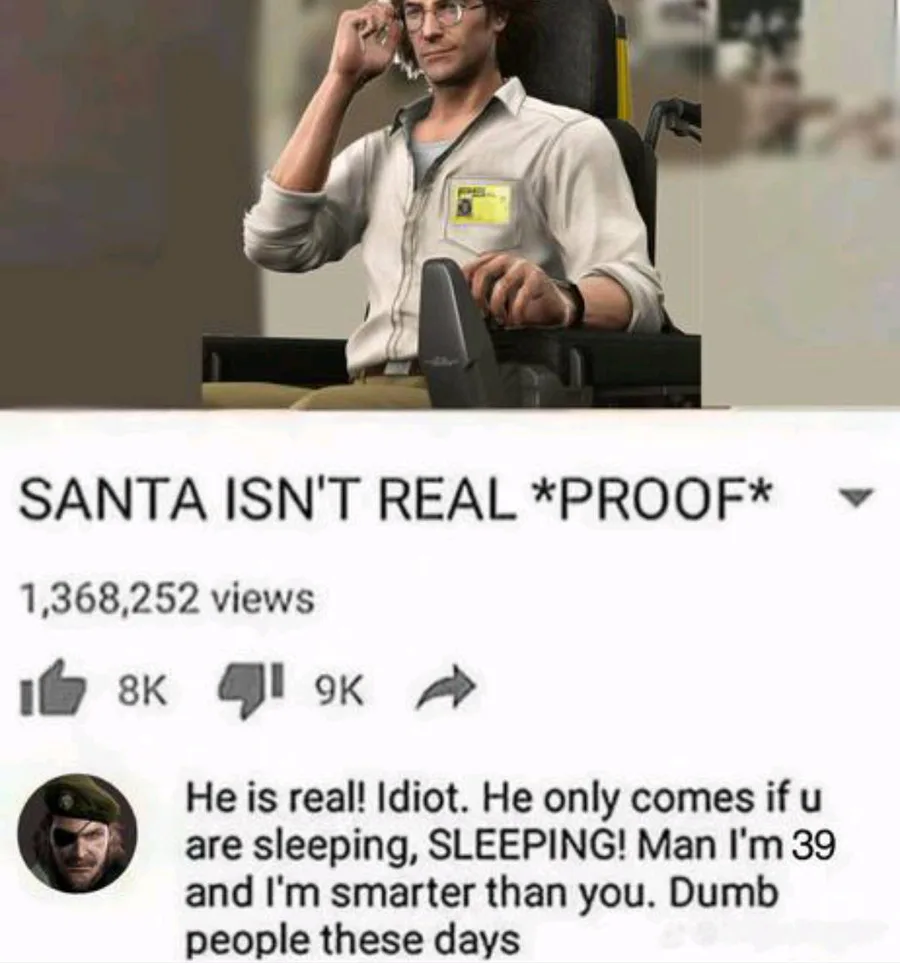Click the man's round glasses in video

coord(433,14)
